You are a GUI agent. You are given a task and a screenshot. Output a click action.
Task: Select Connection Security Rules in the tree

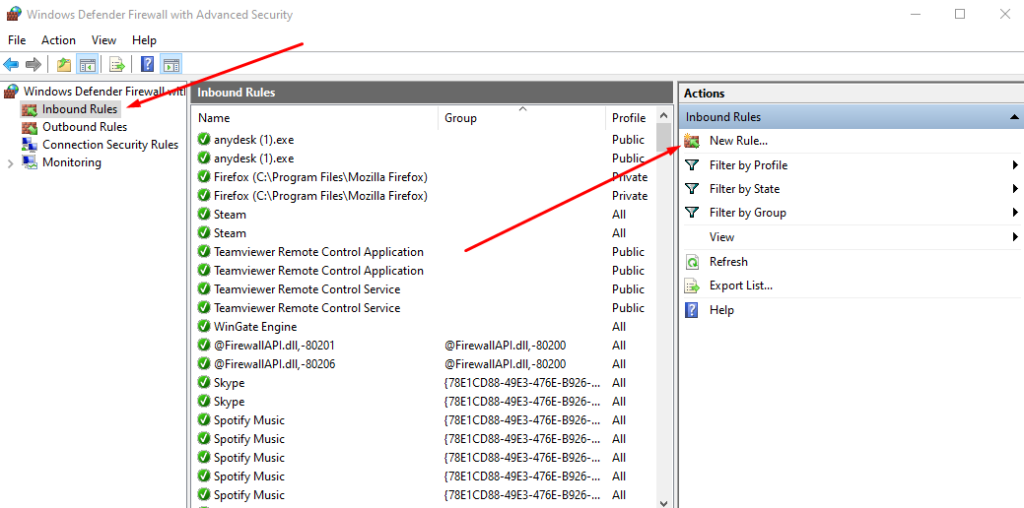110,145
